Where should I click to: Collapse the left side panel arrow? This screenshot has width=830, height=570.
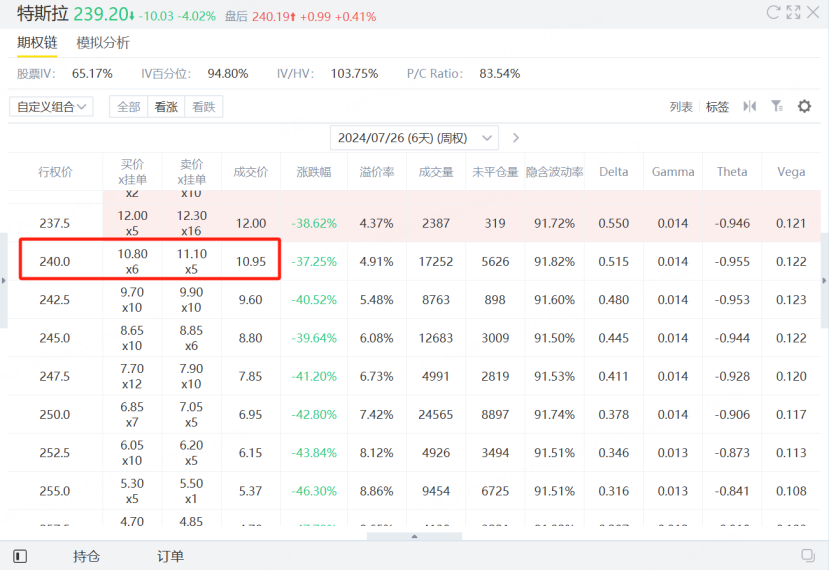pos(4,281)
